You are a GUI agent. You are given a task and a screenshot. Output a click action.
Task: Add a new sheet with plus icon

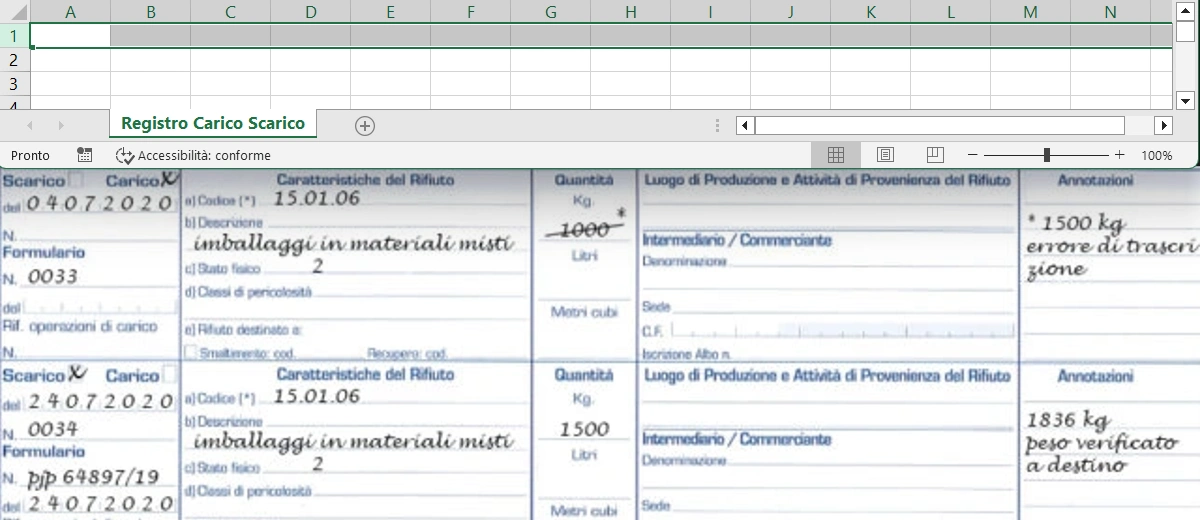[365, 125]
